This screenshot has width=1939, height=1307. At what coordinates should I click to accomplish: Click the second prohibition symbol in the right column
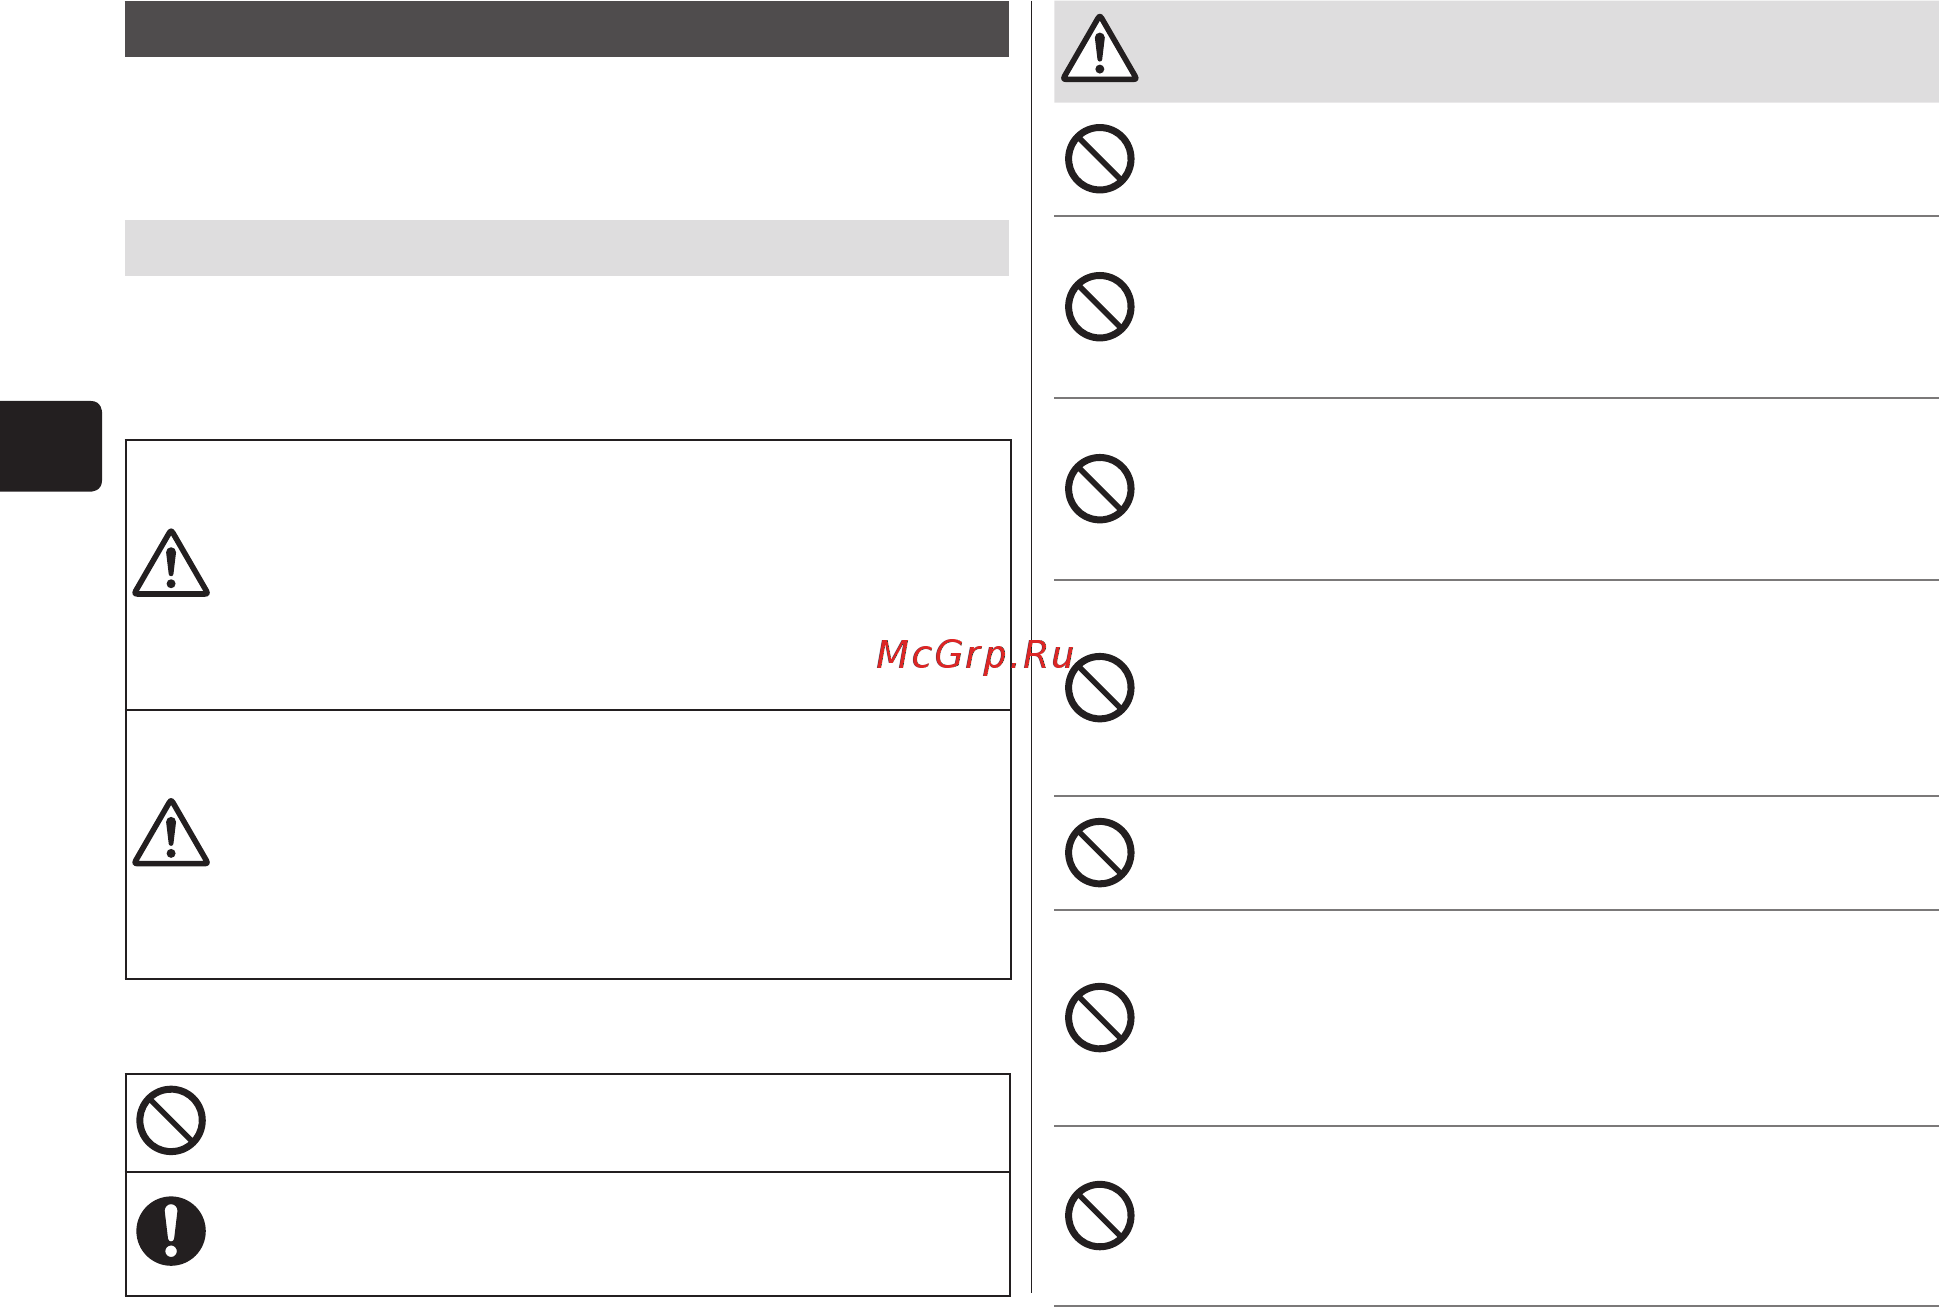point(1099,306)
